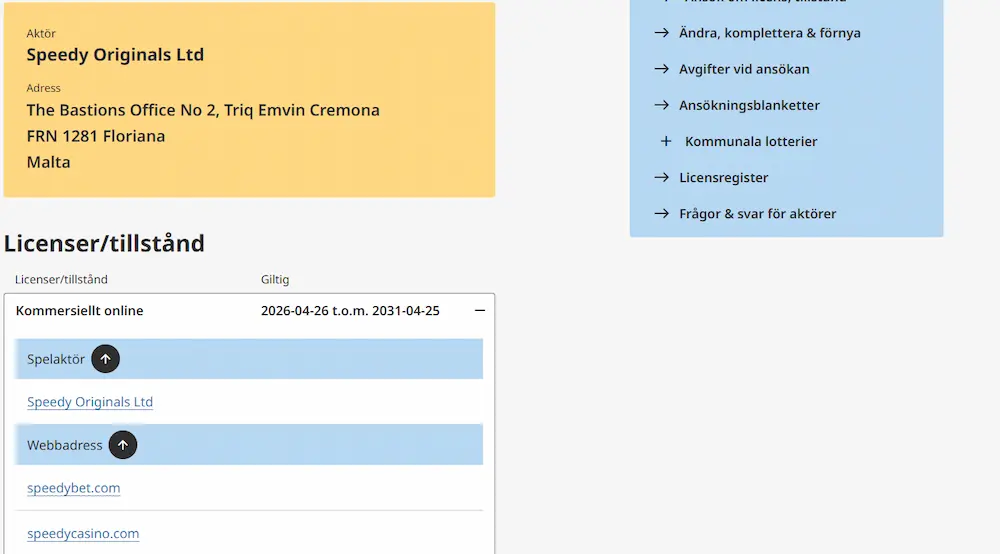
Task: Collapse the Kommersiellt online license row
Action: click(480, 310)
